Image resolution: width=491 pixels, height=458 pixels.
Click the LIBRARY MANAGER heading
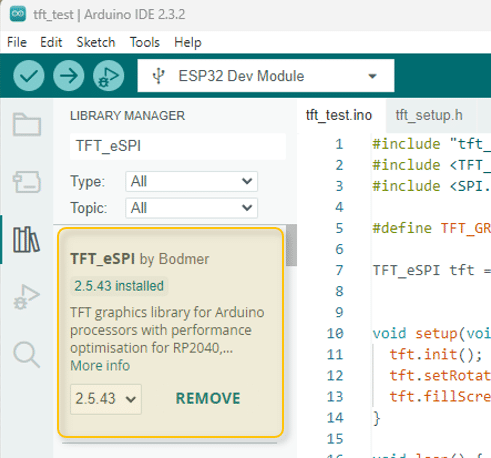(127, 116)
